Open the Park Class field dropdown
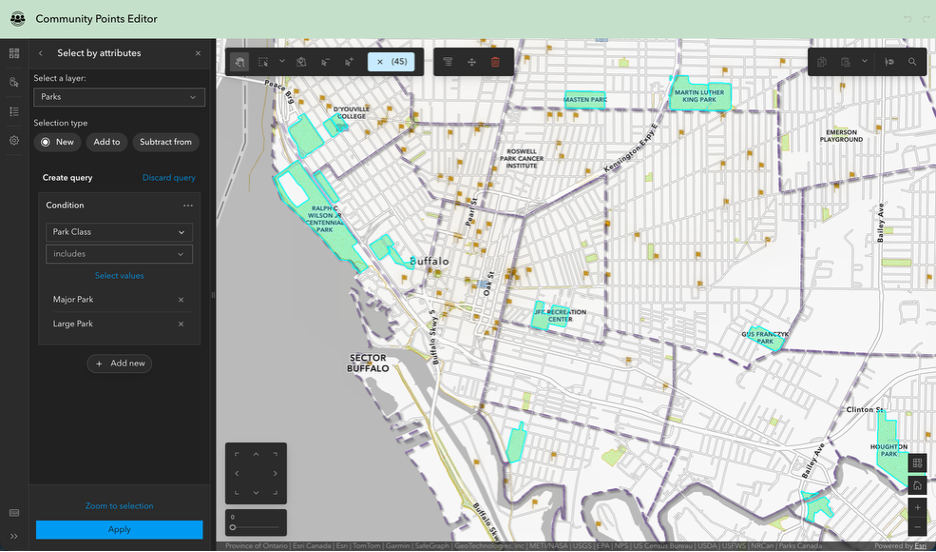 pos(119,232)
